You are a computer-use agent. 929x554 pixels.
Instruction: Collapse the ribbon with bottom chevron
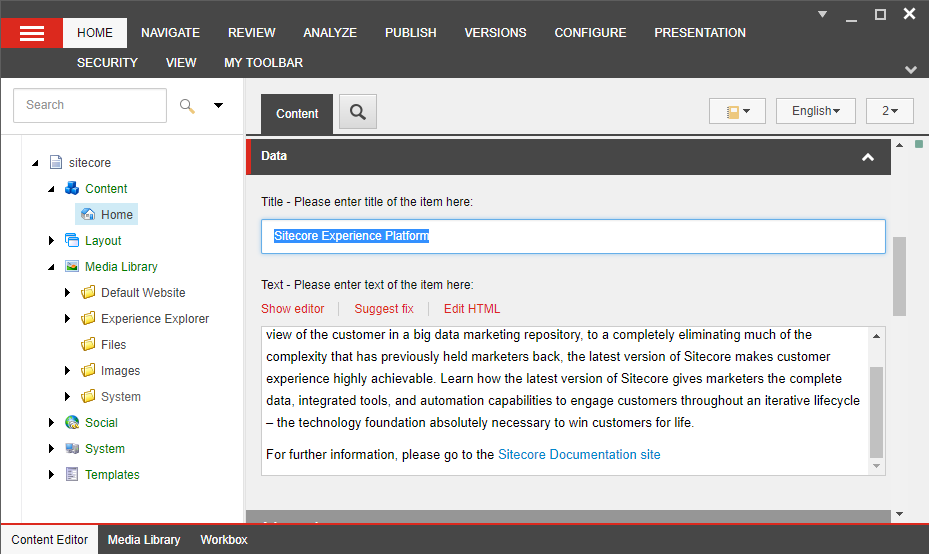pos(911,70)
